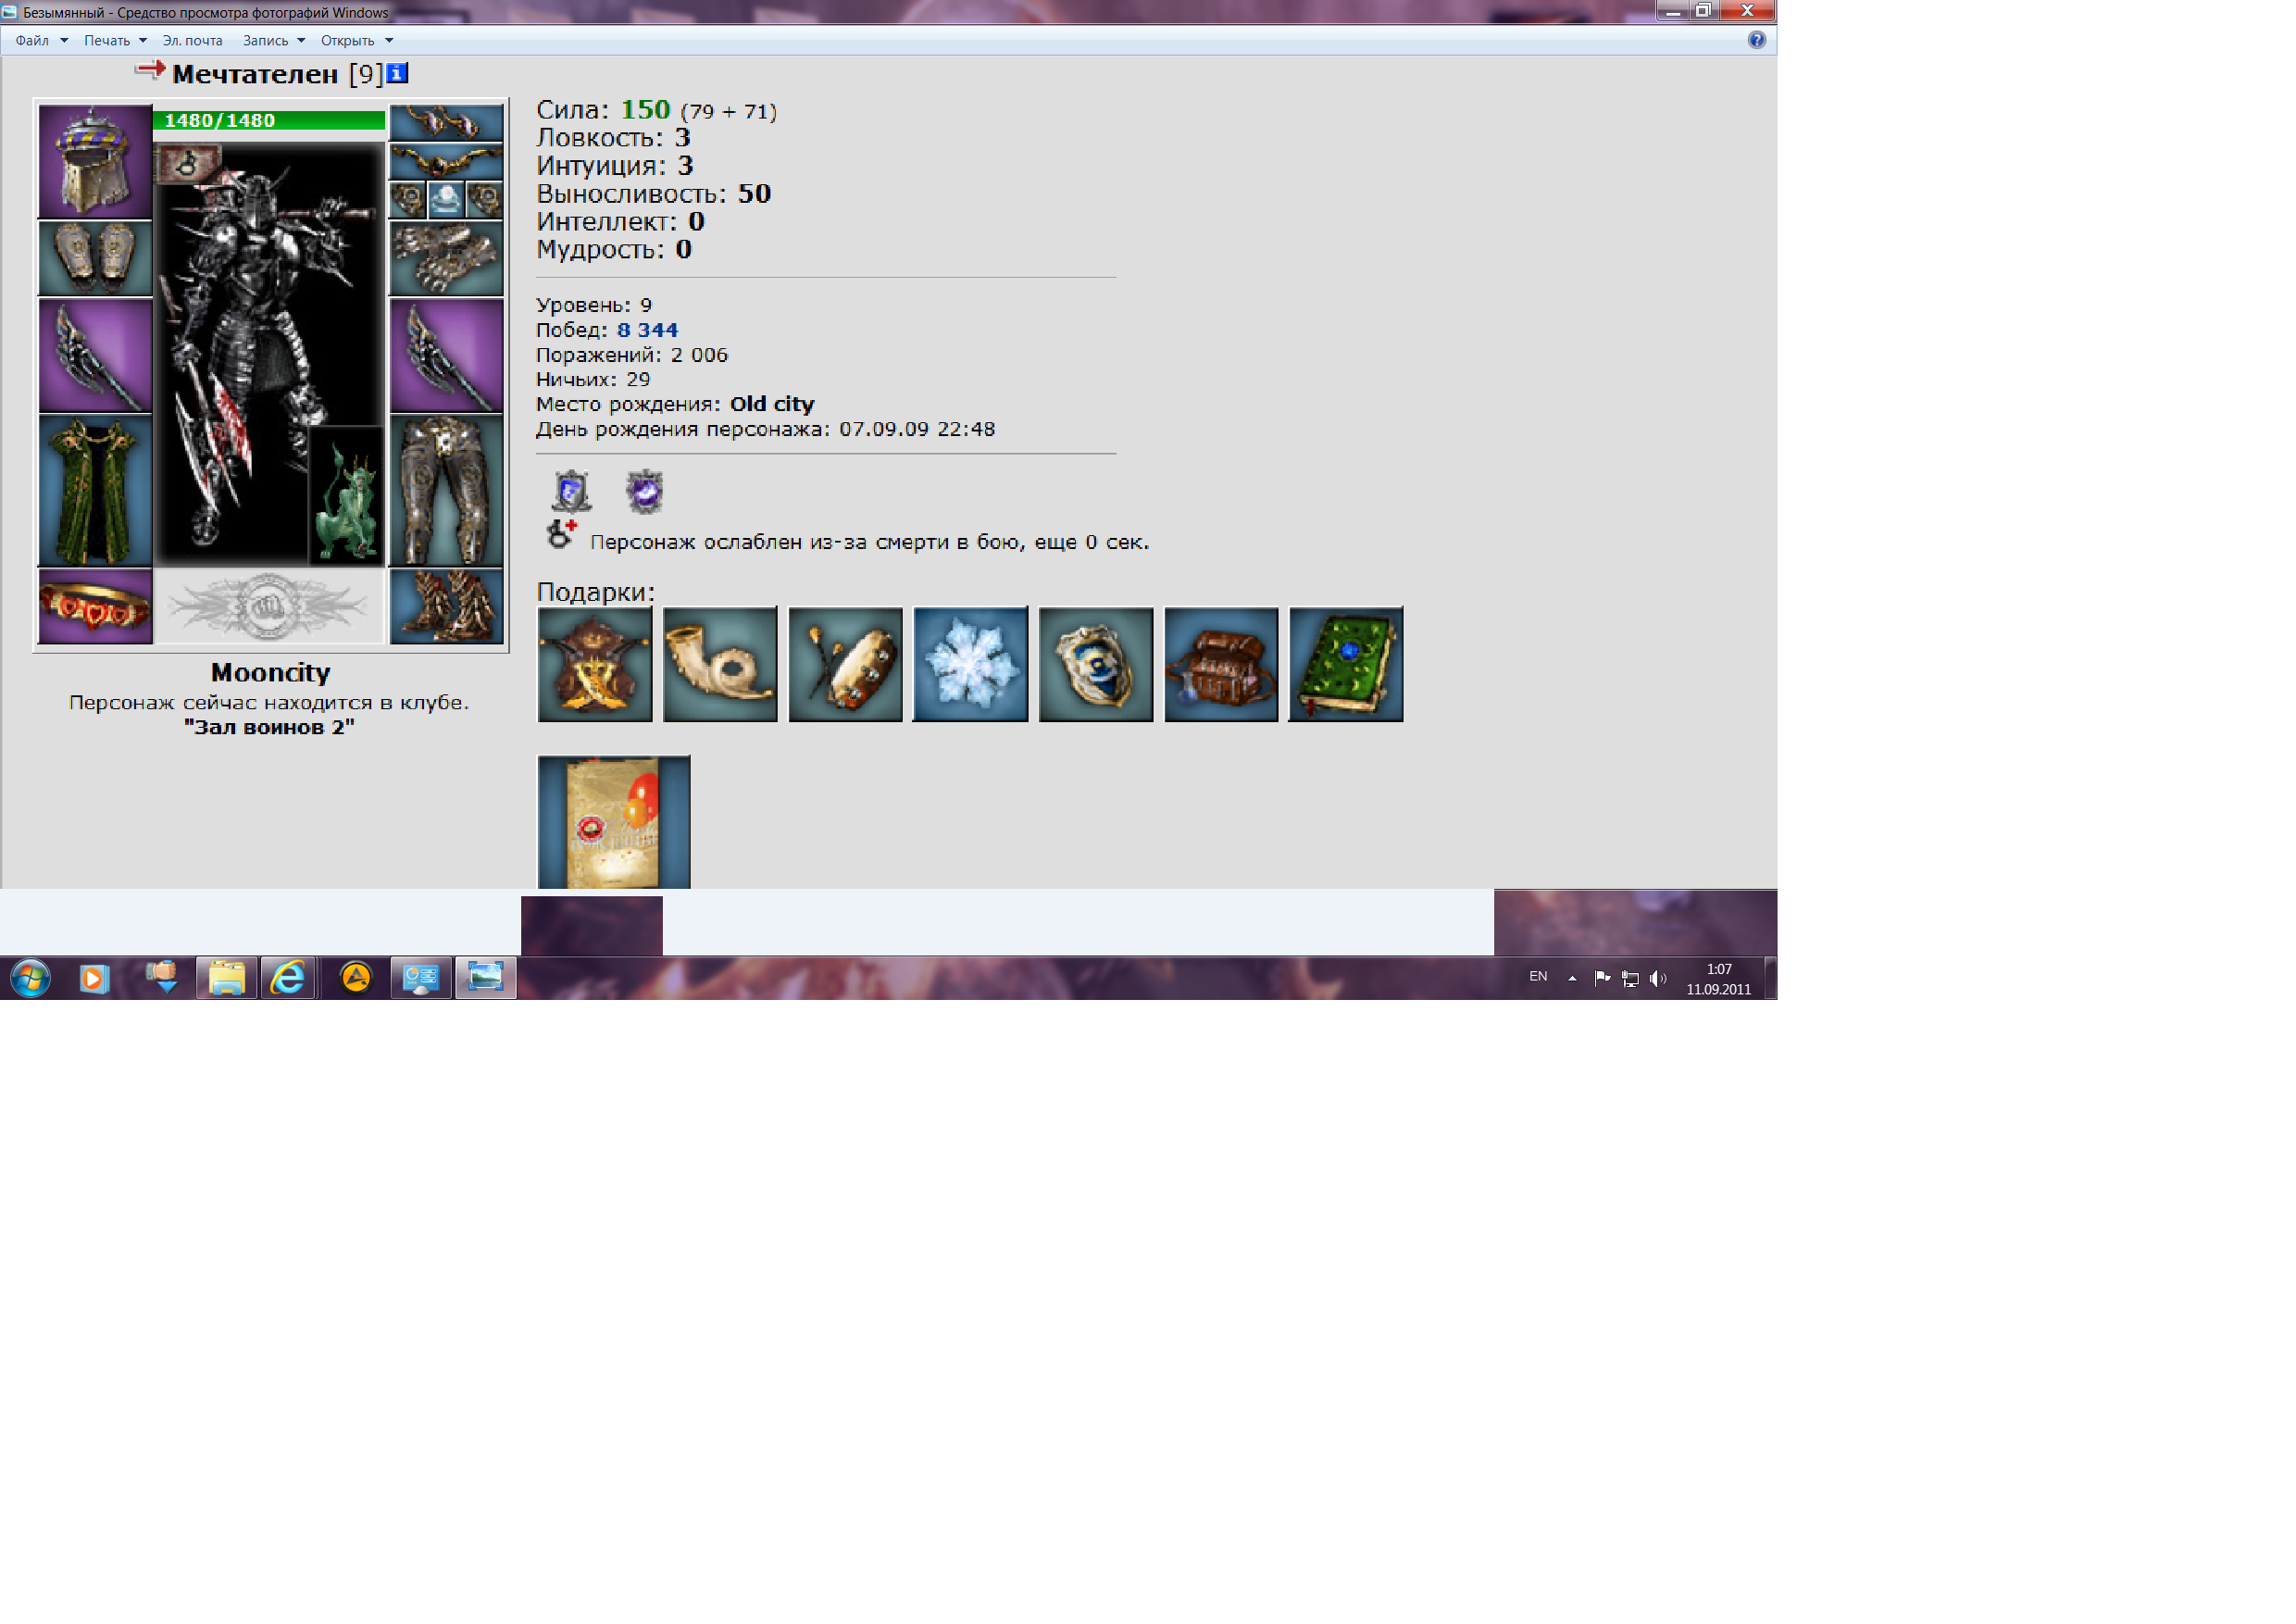Open Windows Media Player from taskbar
This screenshot has width=2296, height=1624.
(x=94, y=977)
